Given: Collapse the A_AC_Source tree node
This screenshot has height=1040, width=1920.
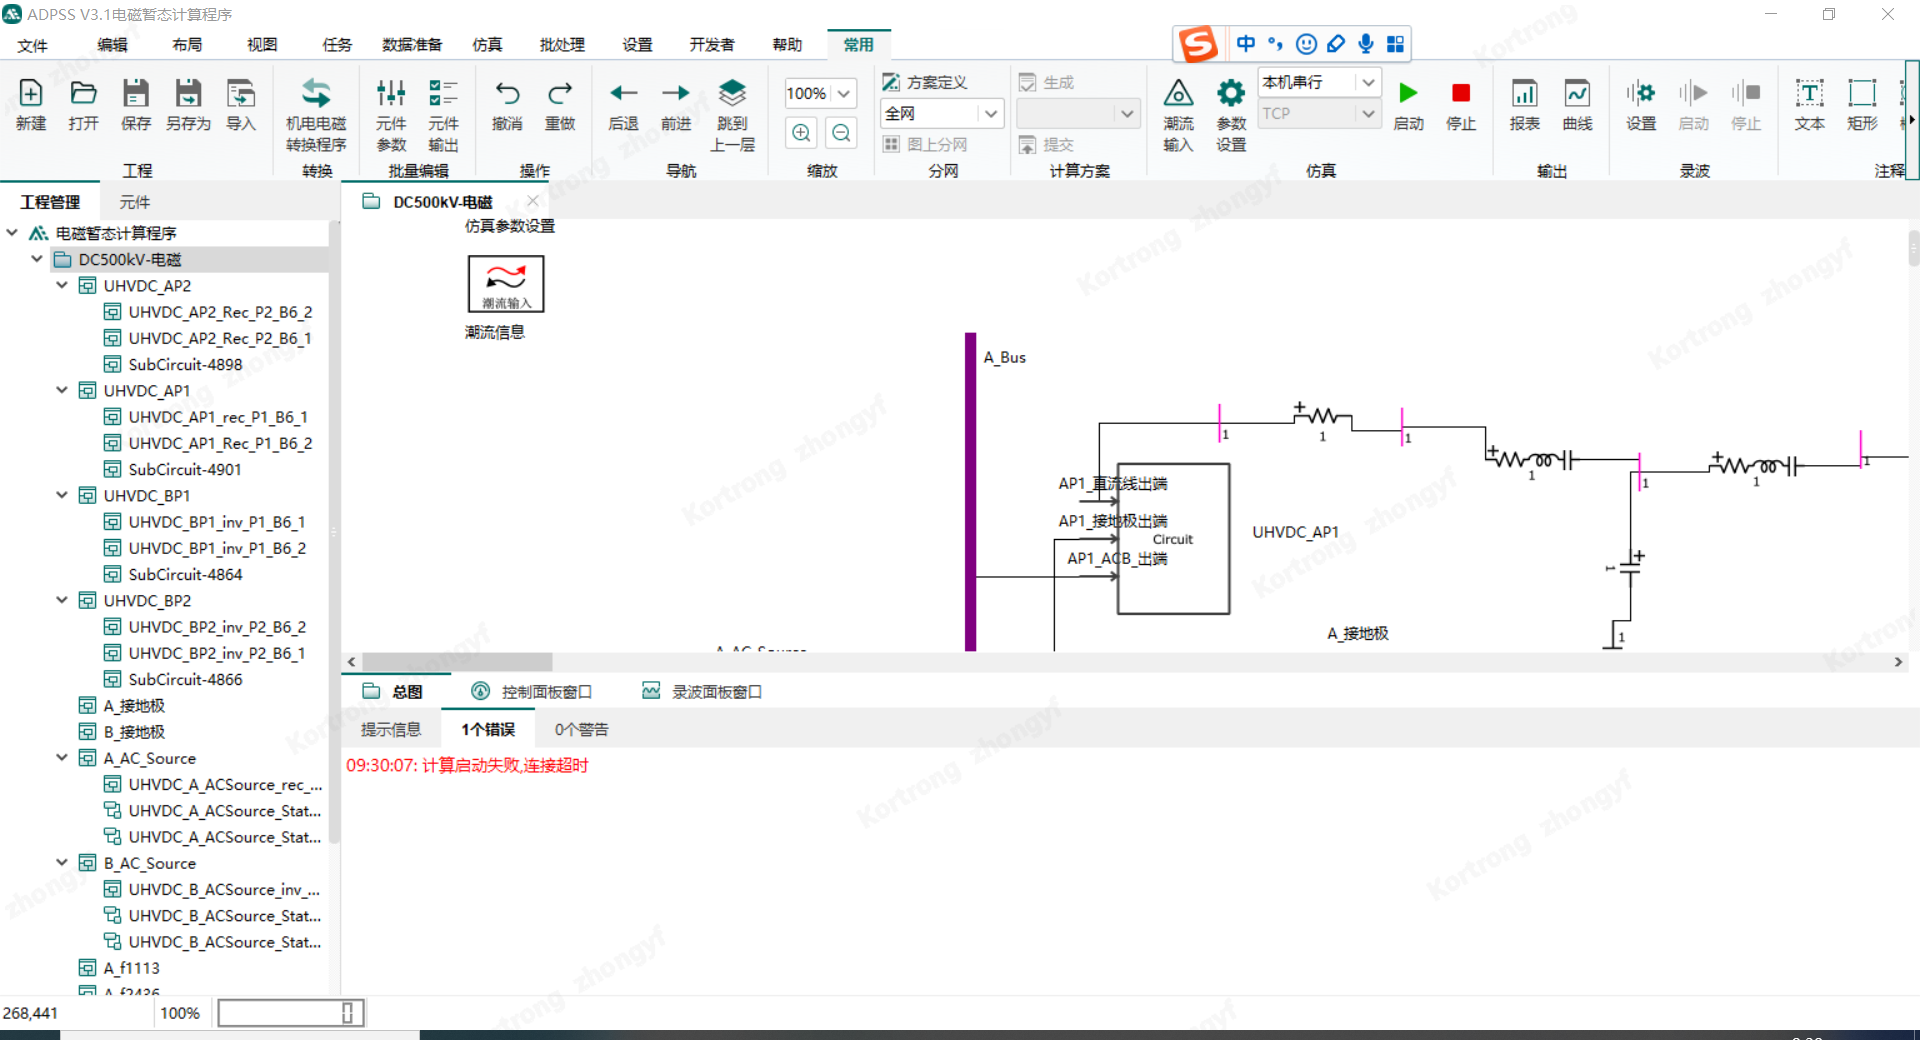Looking at the screenshot, I should [62, 758].
